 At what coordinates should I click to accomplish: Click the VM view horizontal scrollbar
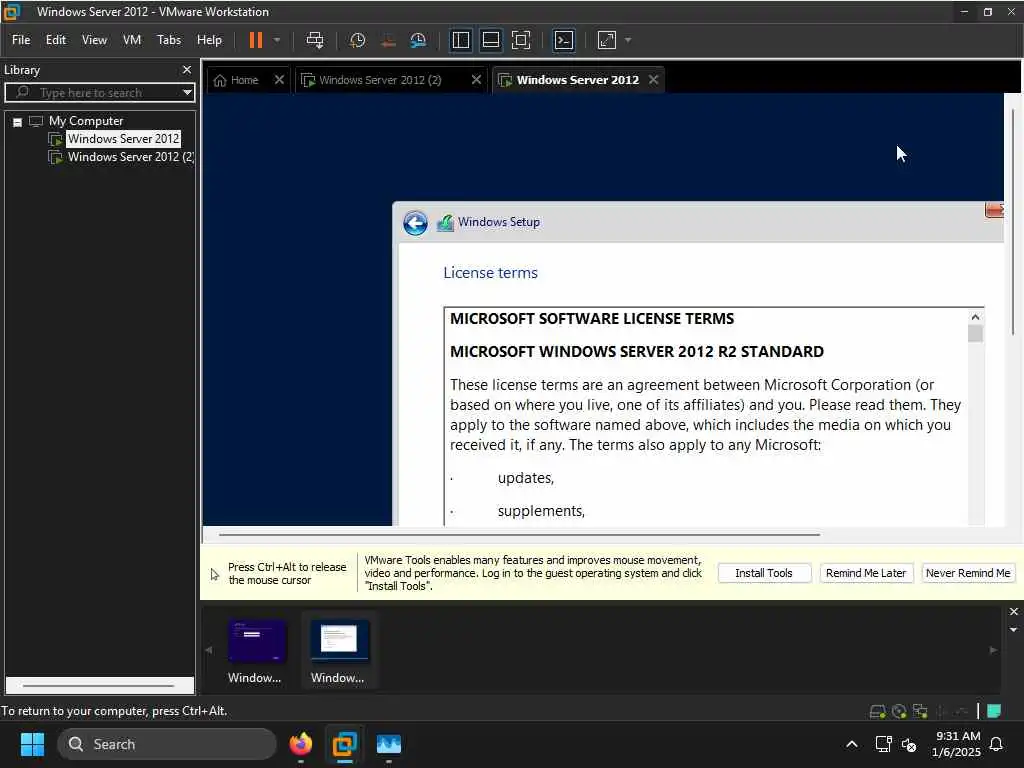519,534
